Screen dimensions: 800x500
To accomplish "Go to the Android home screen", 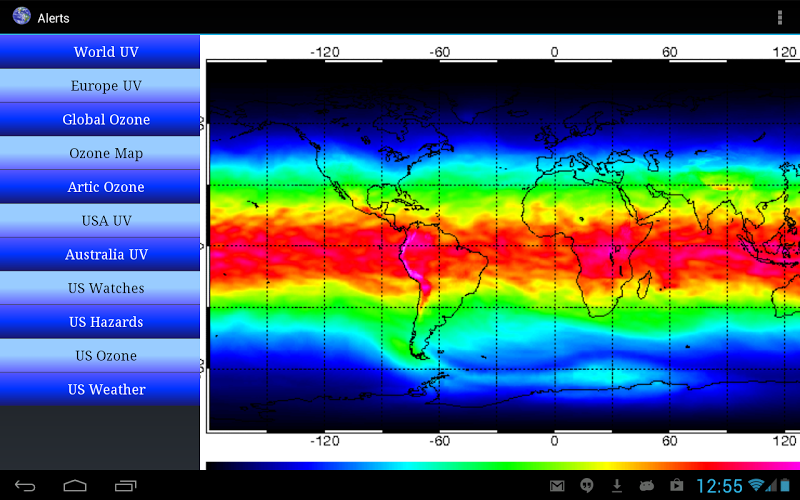I will click(75, 486).
